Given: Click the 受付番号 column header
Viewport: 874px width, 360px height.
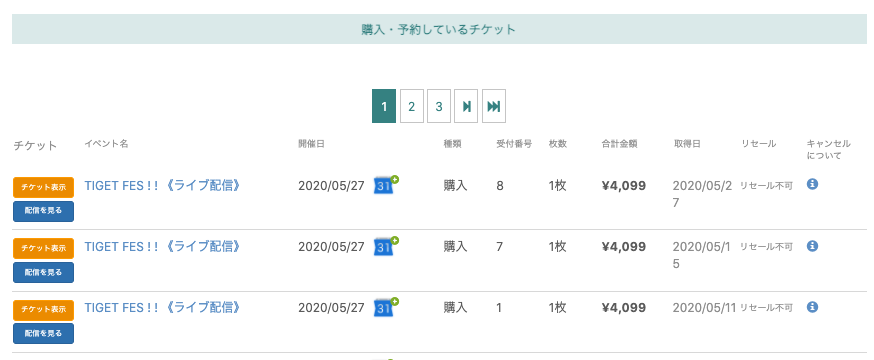Looking at the screenshot, I should click(514, 144).
